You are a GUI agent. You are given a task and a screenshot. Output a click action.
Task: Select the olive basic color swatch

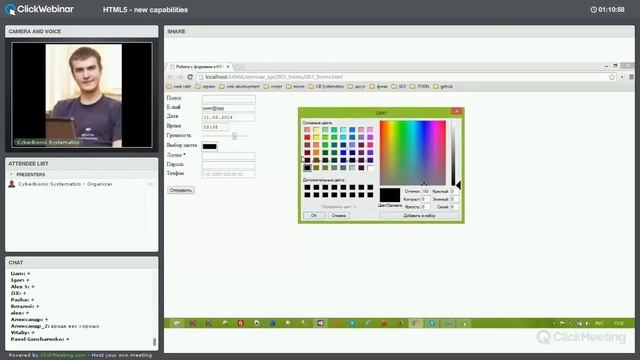coord(316,168)
